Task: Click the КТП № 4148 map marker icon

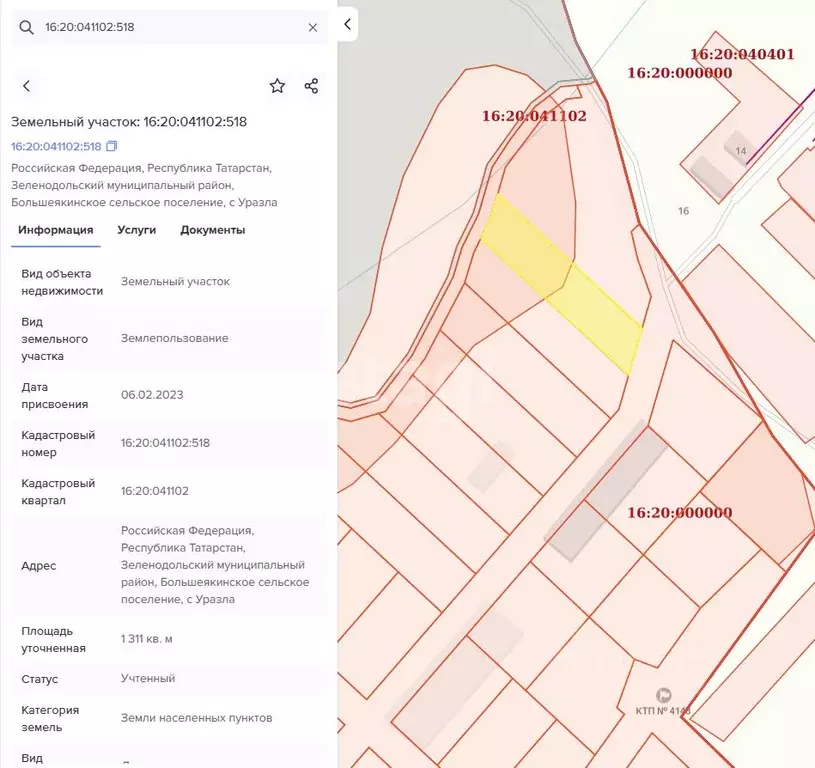Action: click(663, 695)
